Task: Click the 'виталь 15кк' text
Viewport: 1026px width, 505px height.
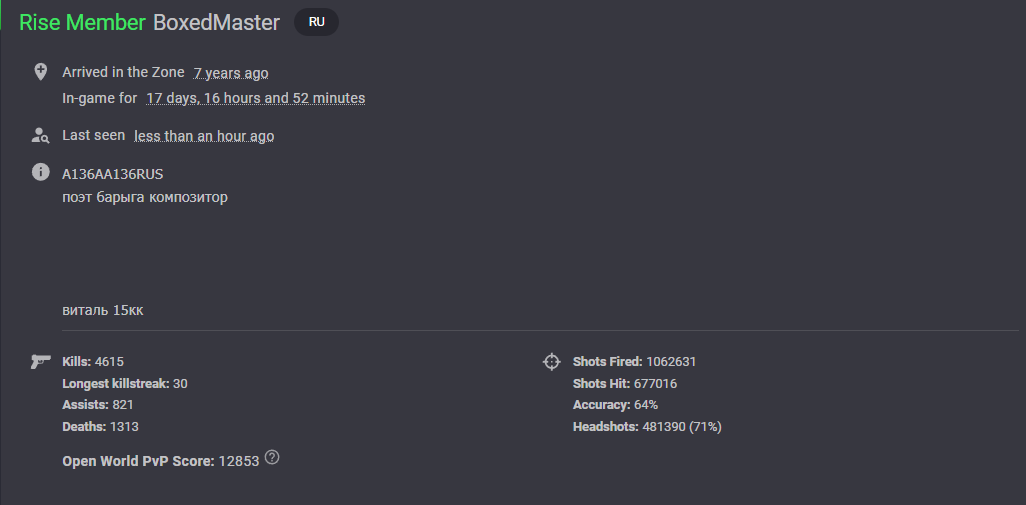Action: pyautogui.click(x=103, y=310)
